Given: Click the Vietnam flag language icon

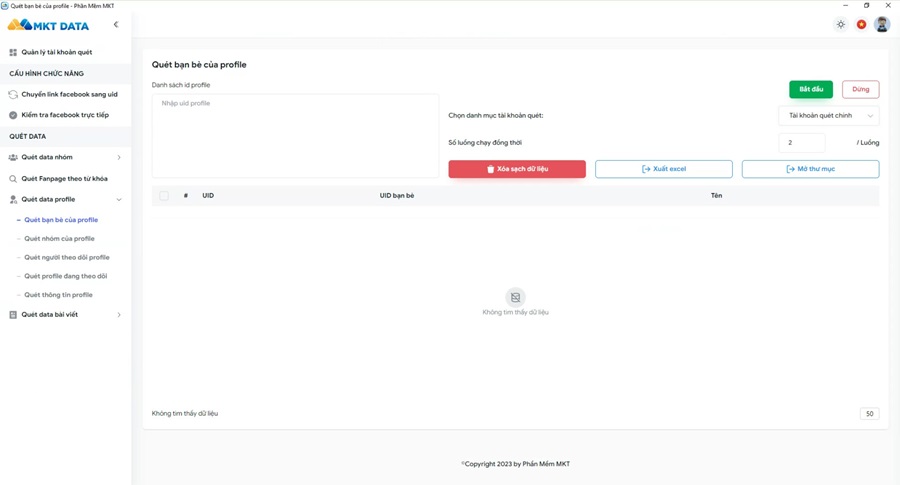Looking at the screenshot, I should click(861, 25).
